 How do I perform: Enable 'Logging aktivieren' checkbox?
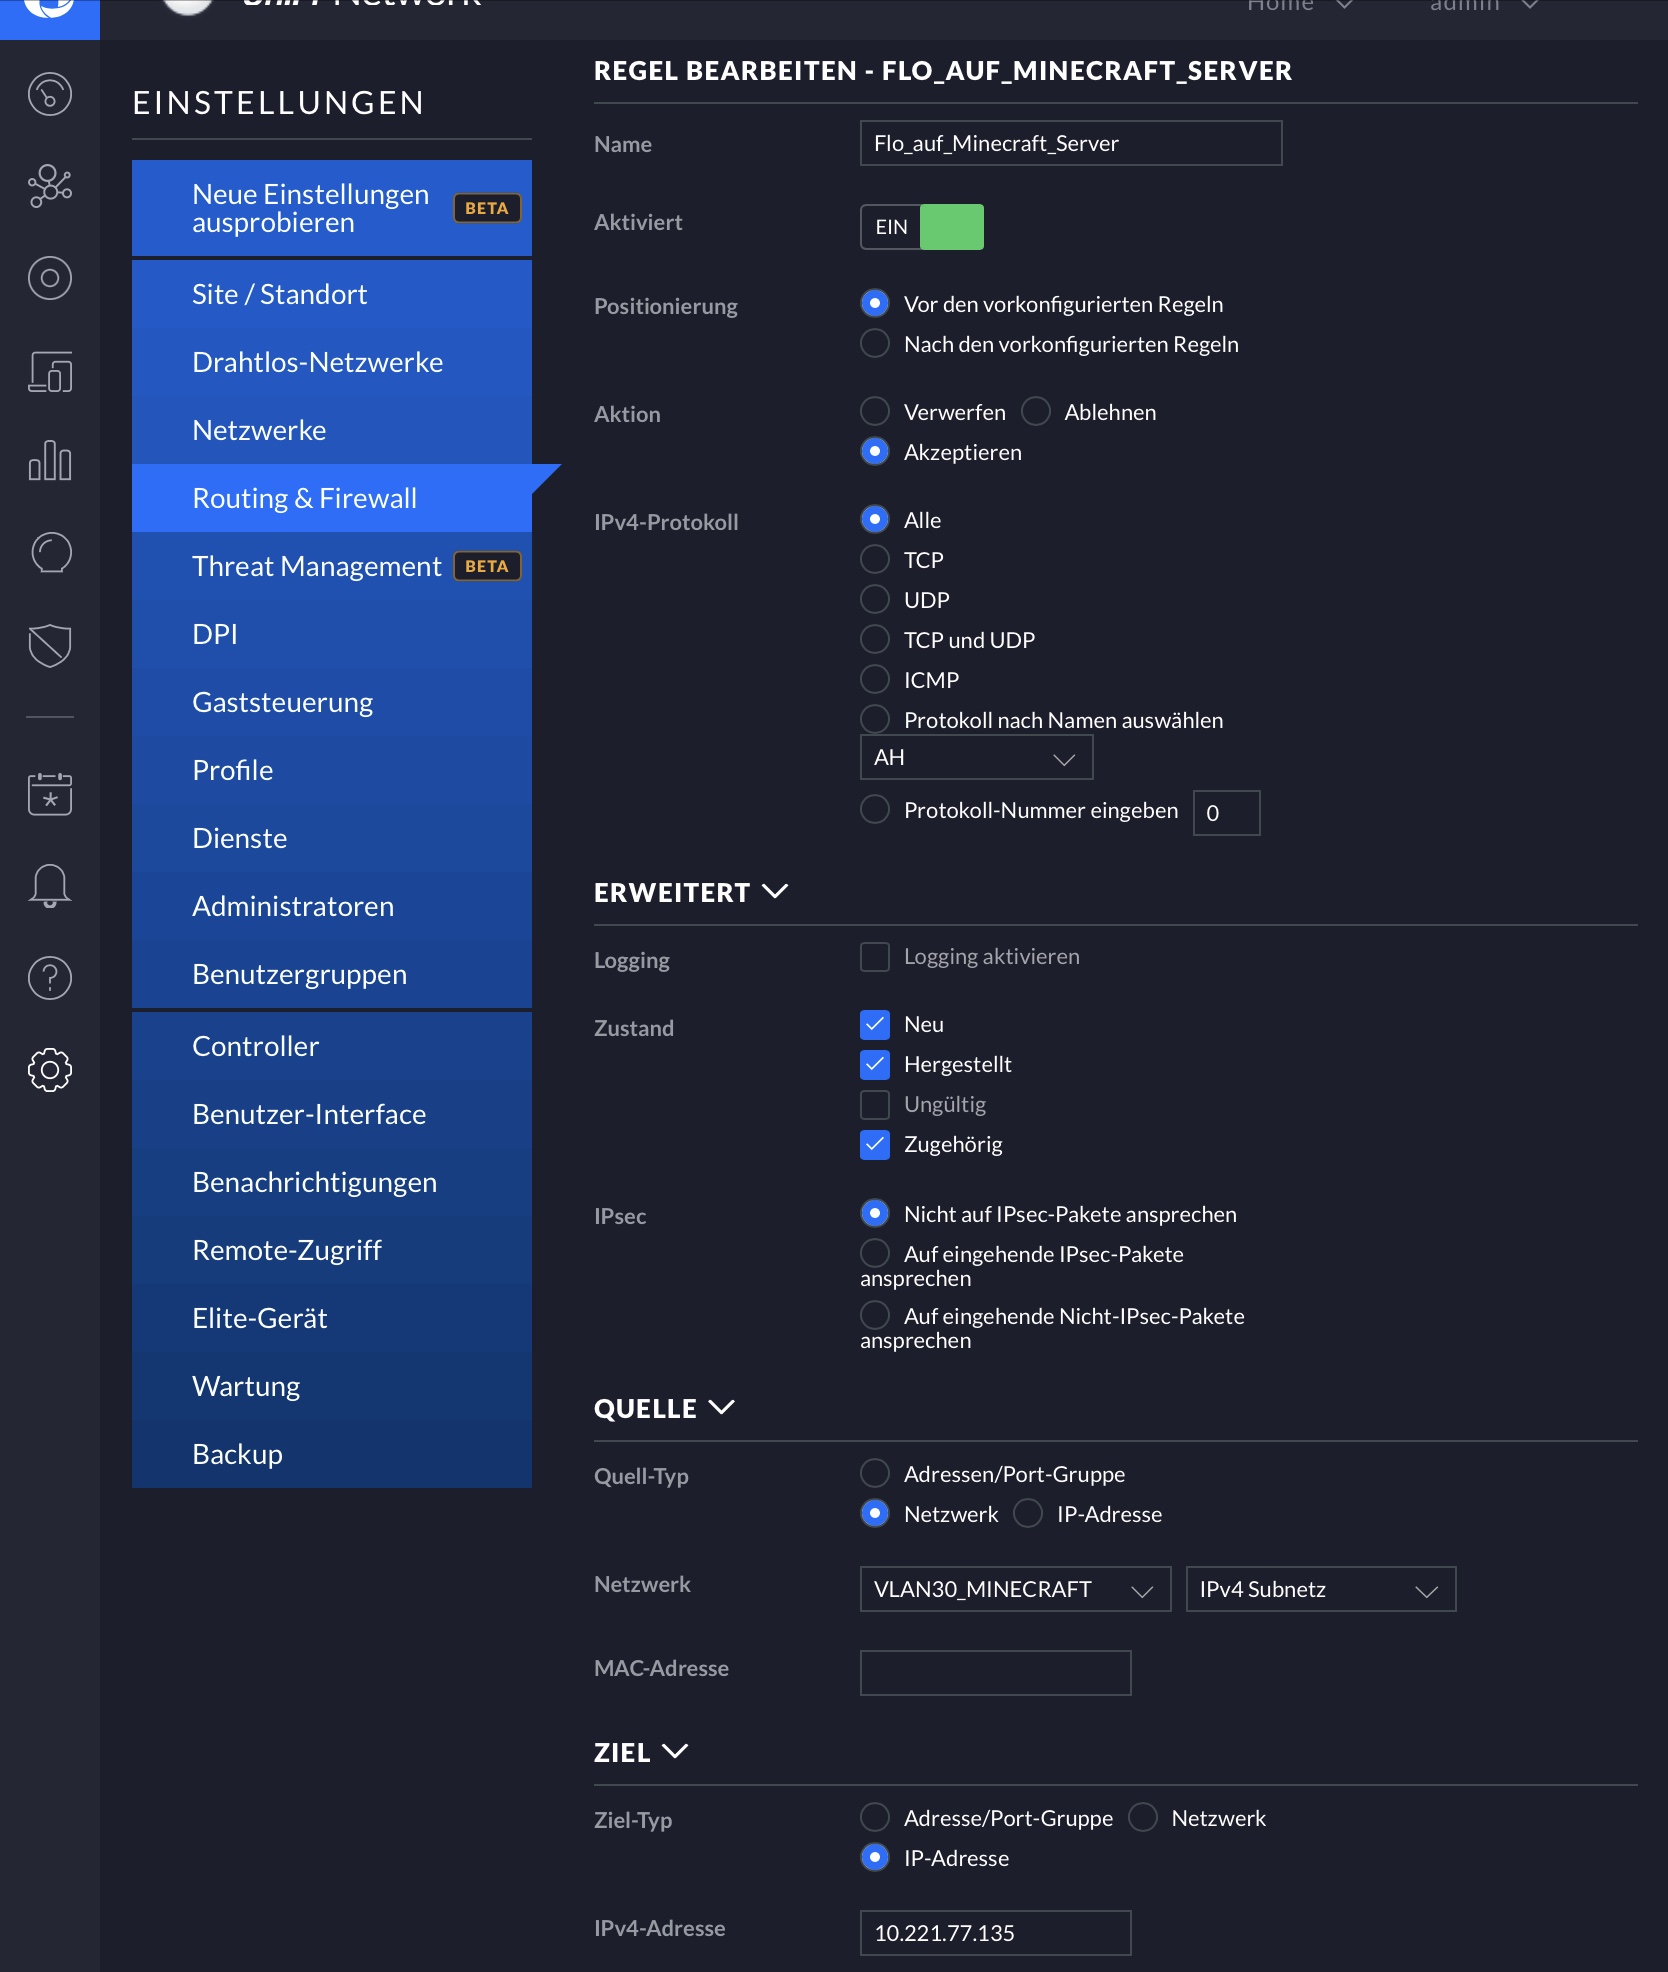pos(875,957)
